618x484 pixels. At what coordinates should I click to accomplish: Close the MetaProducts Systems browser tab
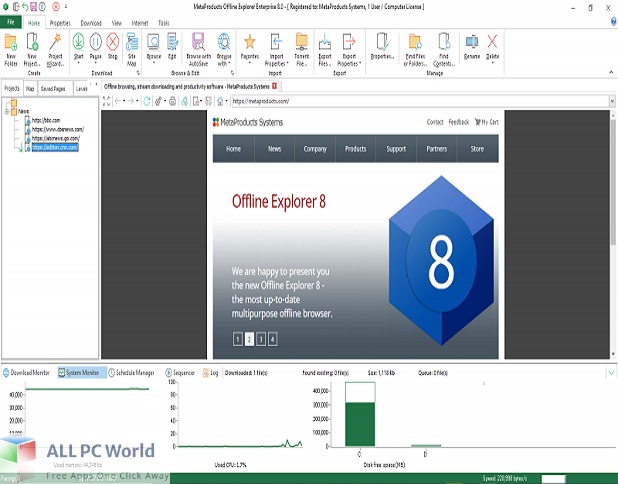pyautogui.click(x=274, y=86)
